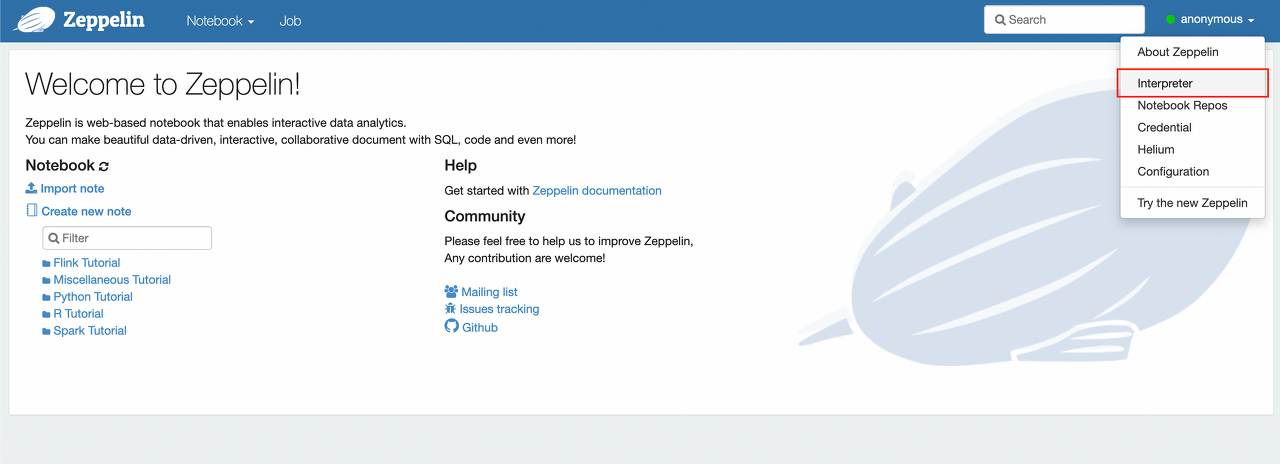Viewport: 1280px width, 464px height.
Task: Open the Issues tracking link
Action: [x=499, y=309]
